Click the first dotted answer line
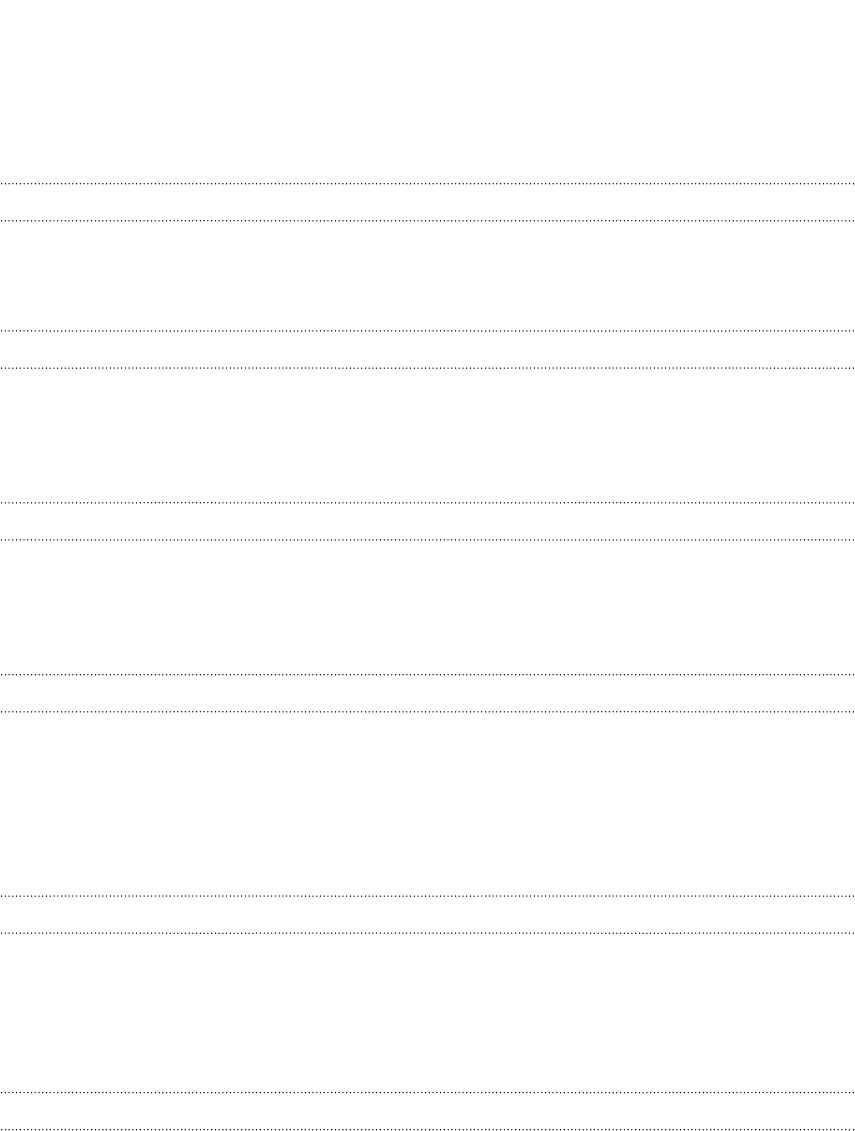855x1131 pixels. click(427, 184)
